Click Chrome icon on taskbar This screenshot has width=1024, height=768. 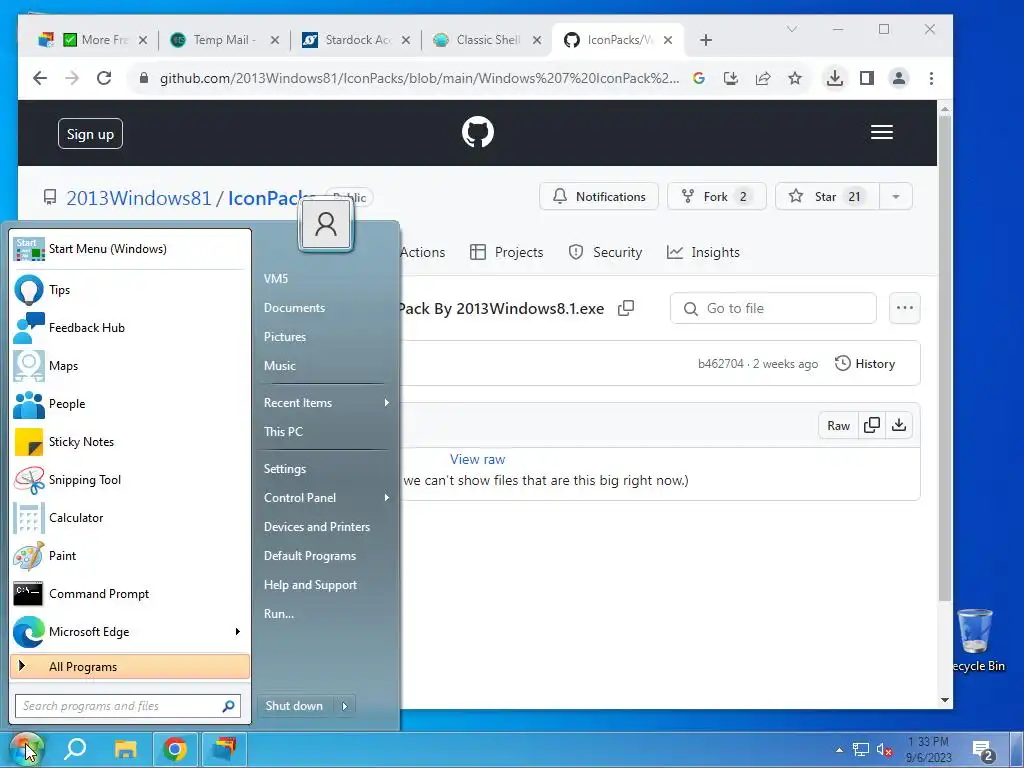(x=174, y=748)
